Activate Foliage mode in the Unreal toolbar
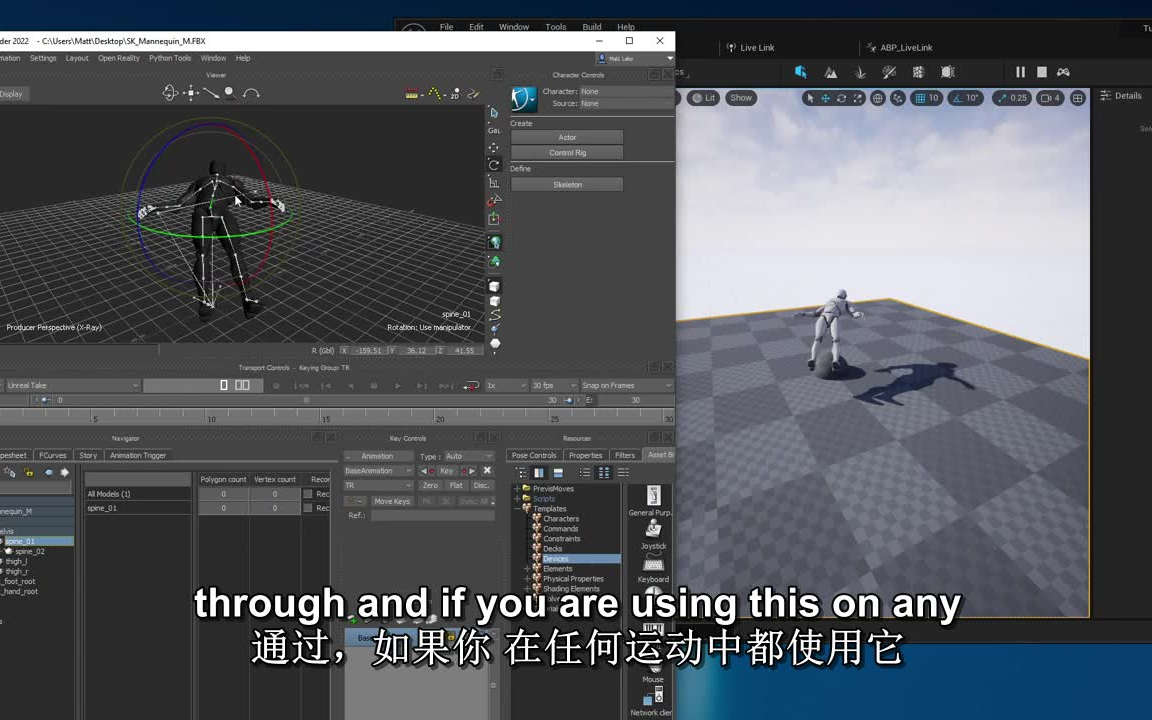Screen dimensions: 1152x720 click(x=861, y=72)
